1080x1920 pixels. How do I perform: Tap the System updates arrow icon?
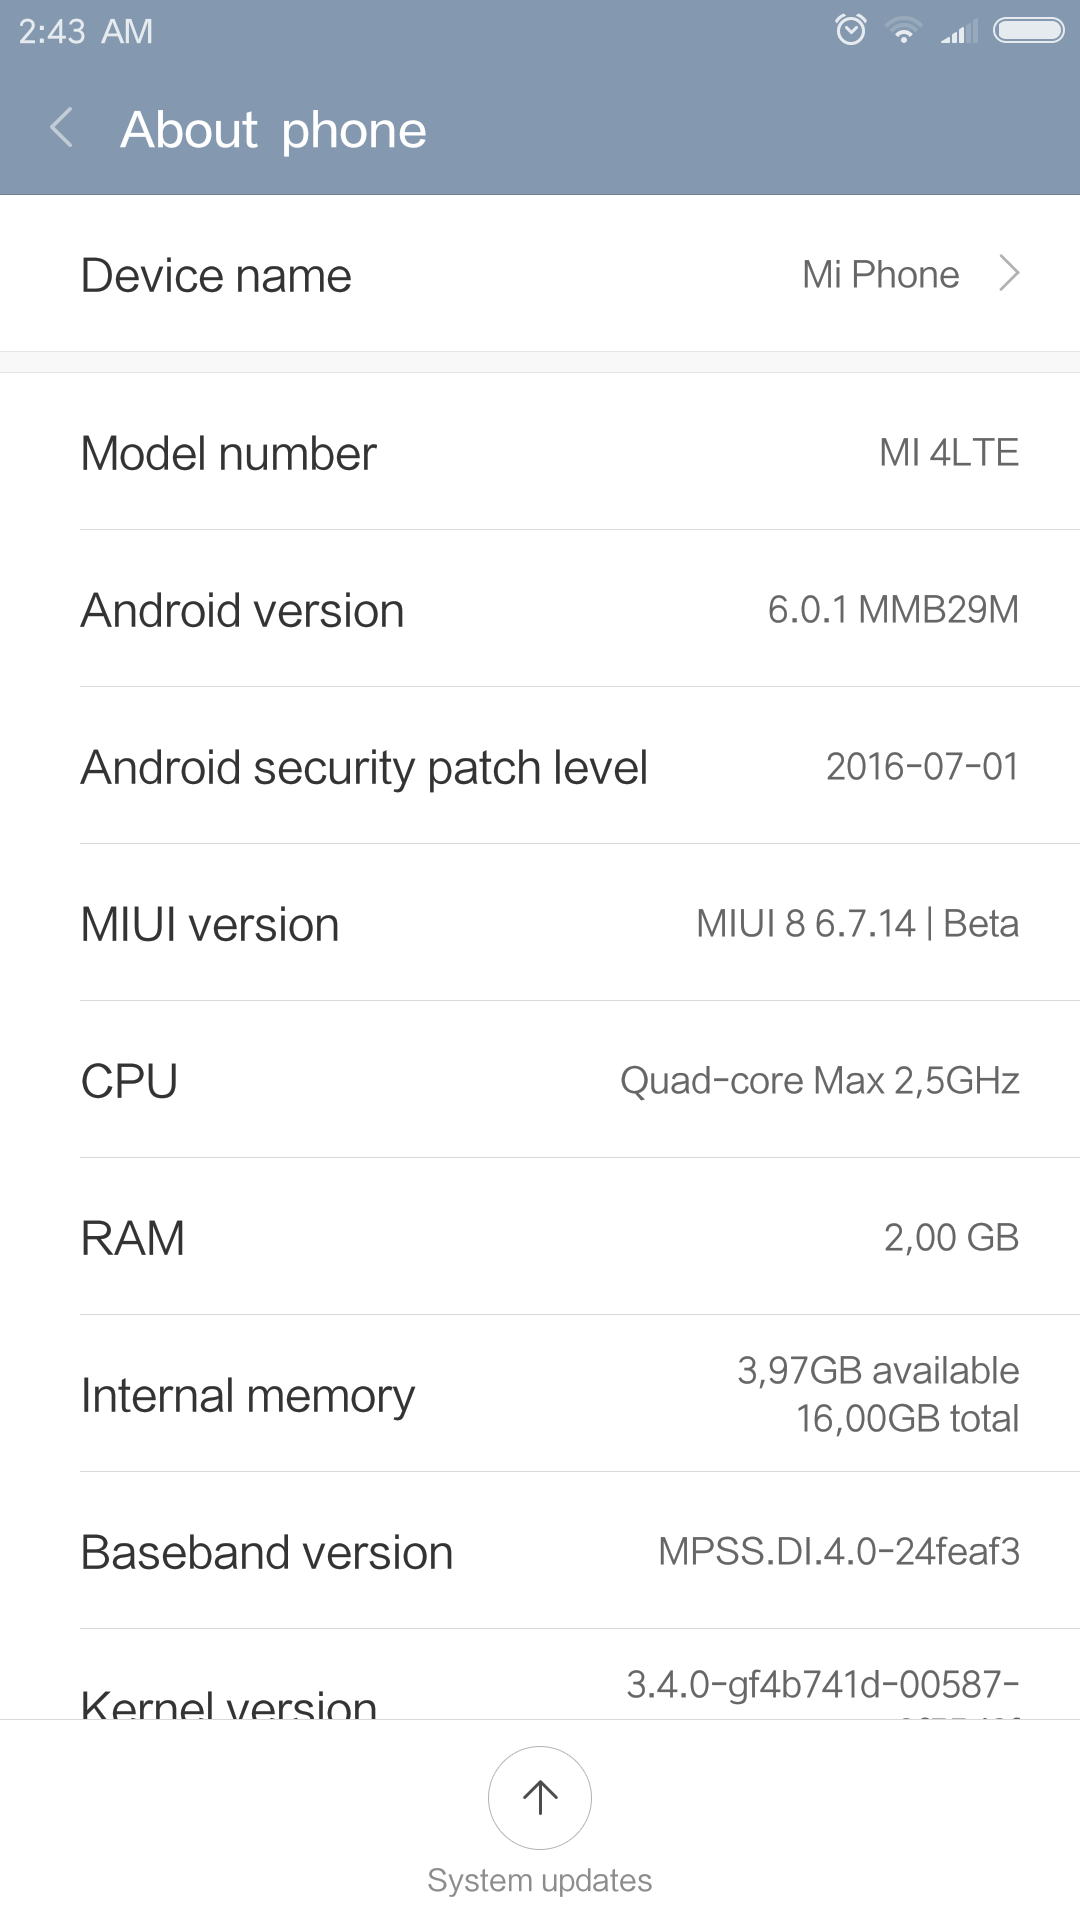tap(540, 1797)
